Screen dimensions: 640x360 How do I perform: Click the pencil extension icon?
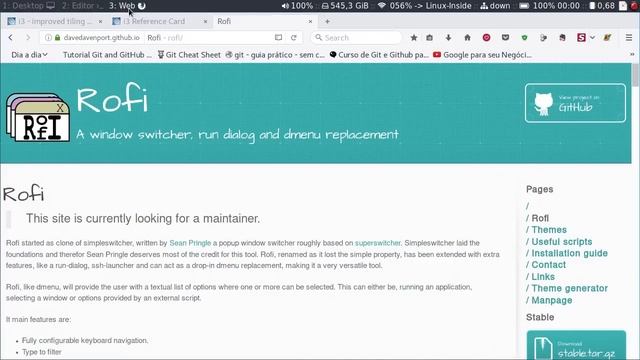607,38
